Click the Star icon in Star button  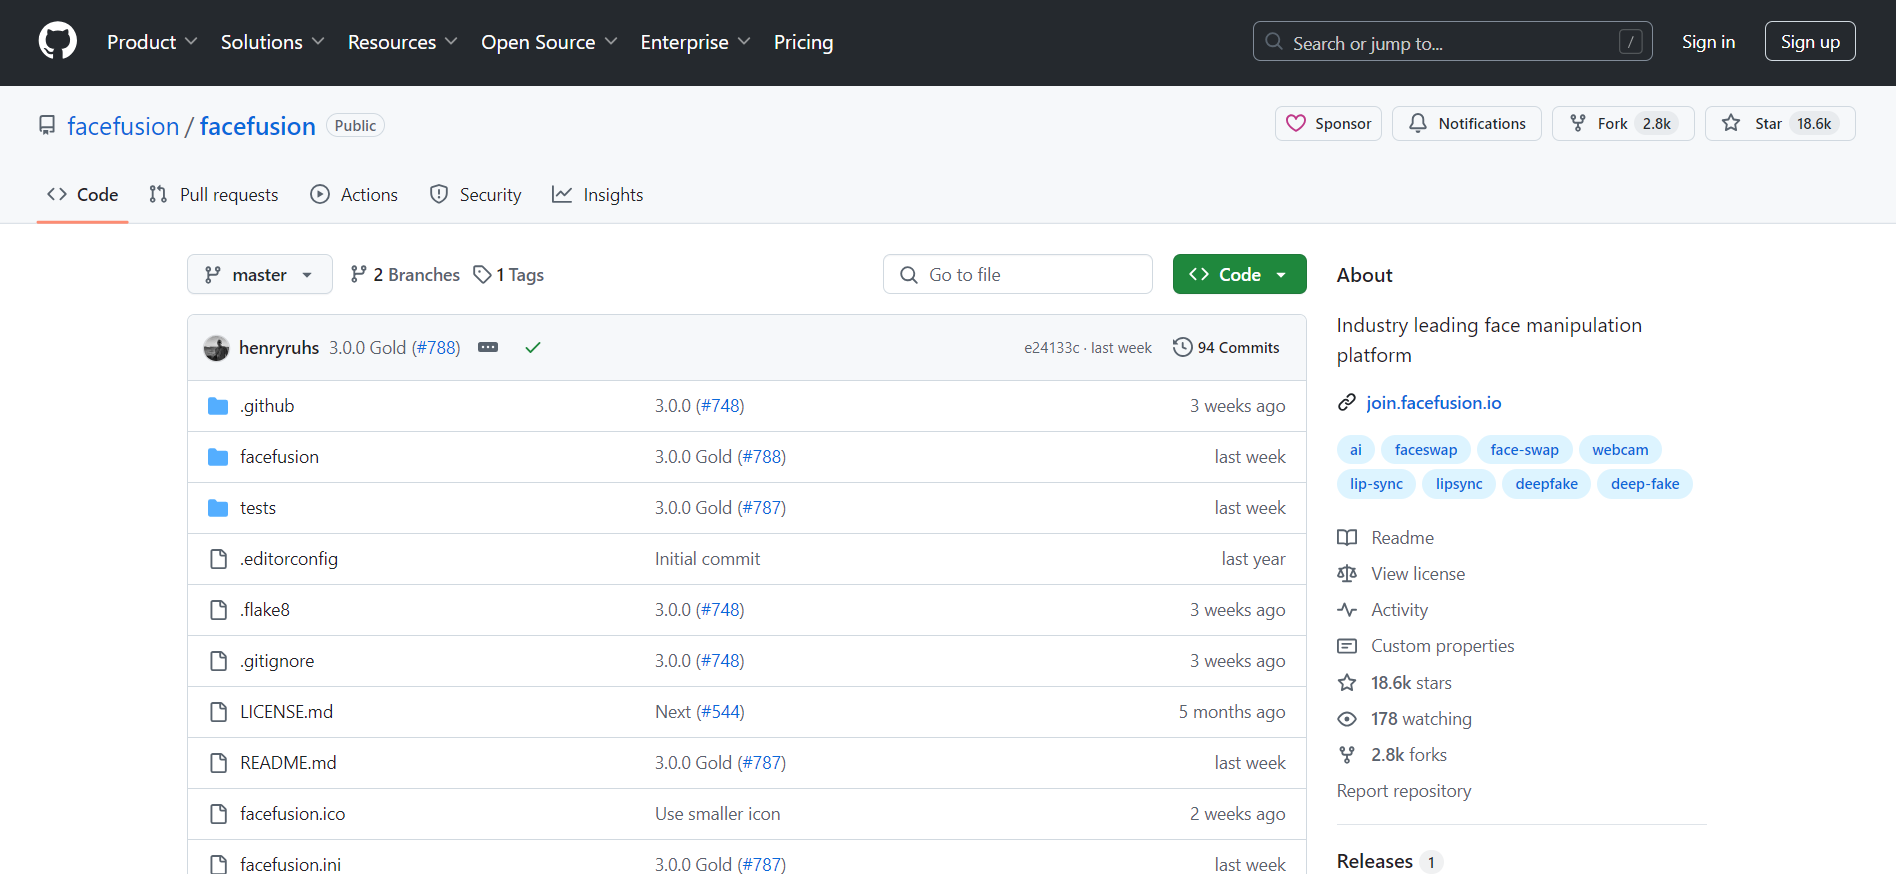1731,123
